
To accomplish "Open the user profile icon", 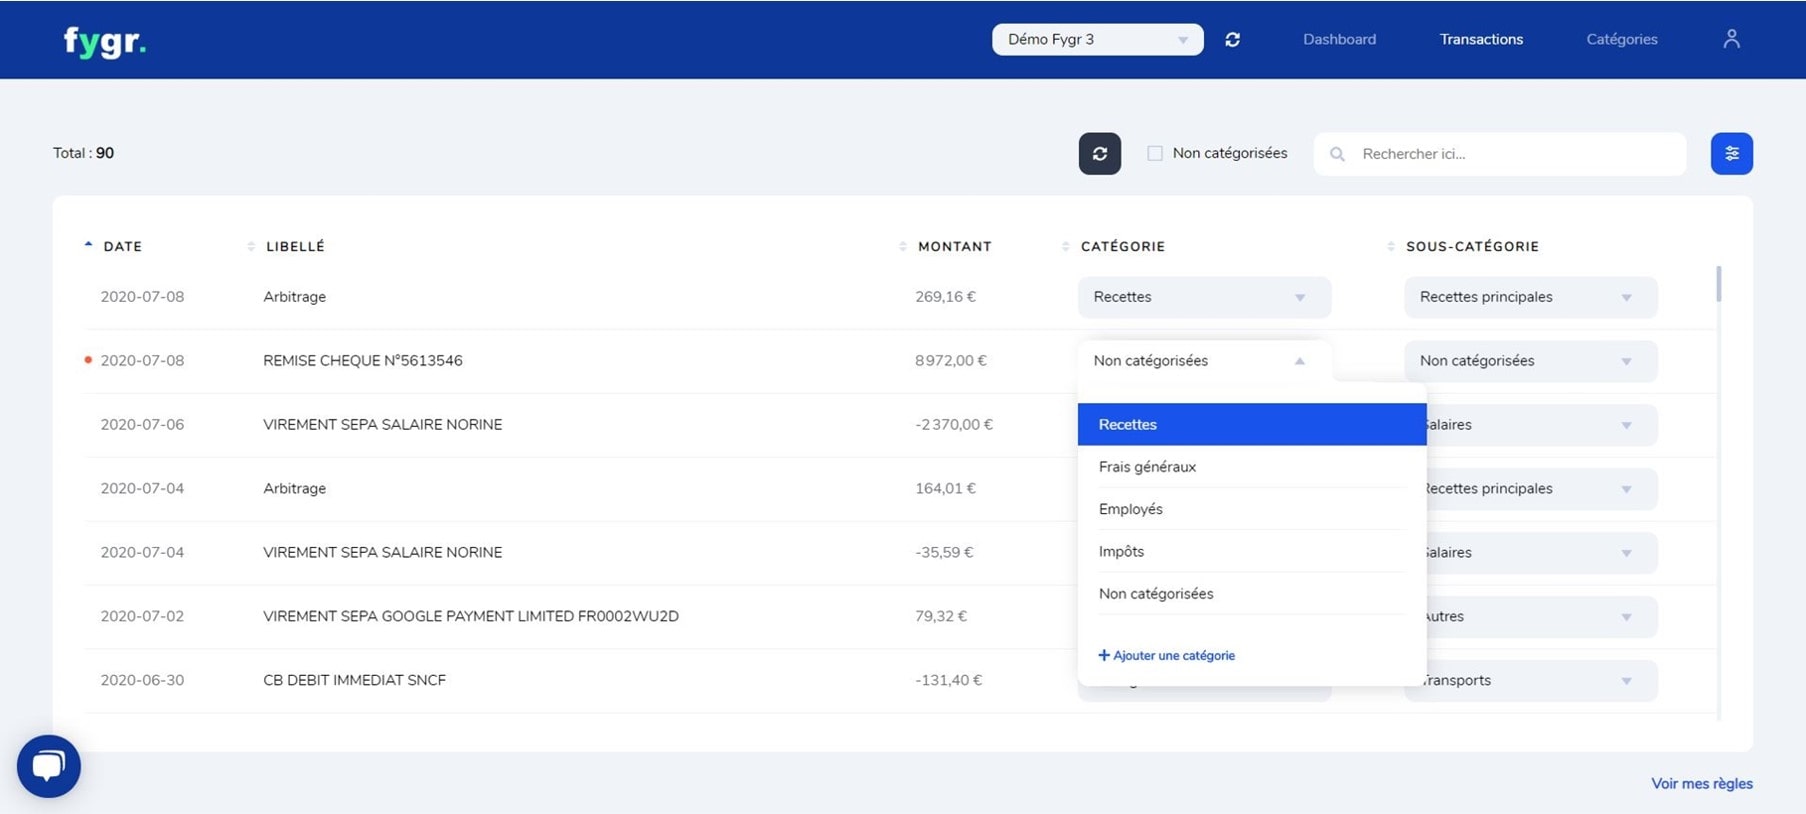I will coord(1731,39).
